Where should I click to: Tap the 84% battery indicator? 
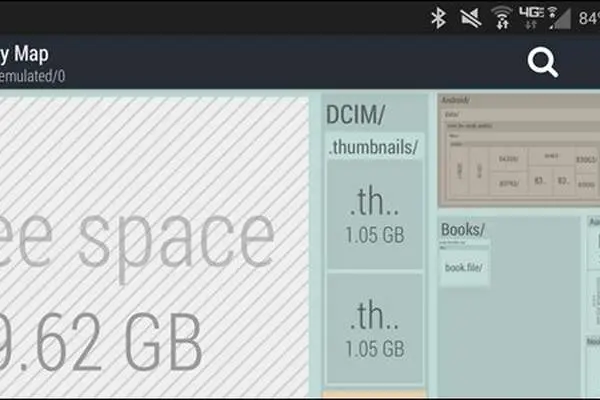589,18
